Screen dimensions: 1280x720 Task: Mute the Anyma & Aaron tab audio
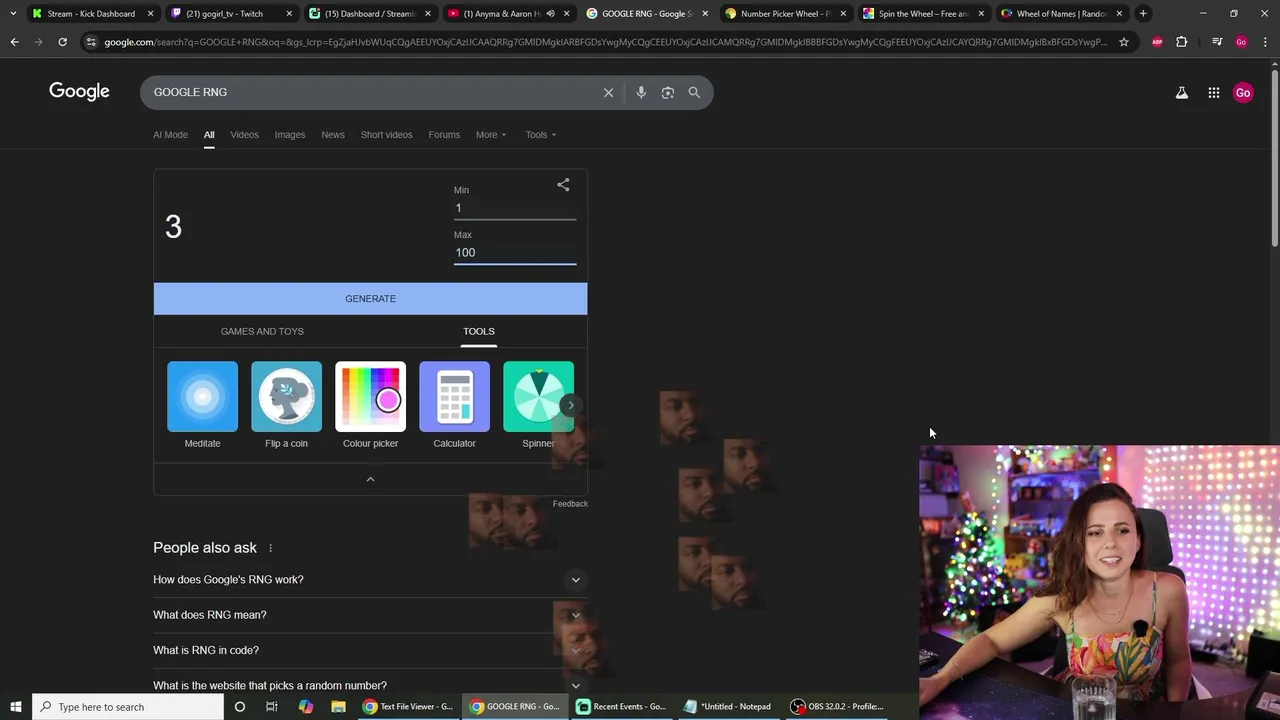[x=550, y=13]
